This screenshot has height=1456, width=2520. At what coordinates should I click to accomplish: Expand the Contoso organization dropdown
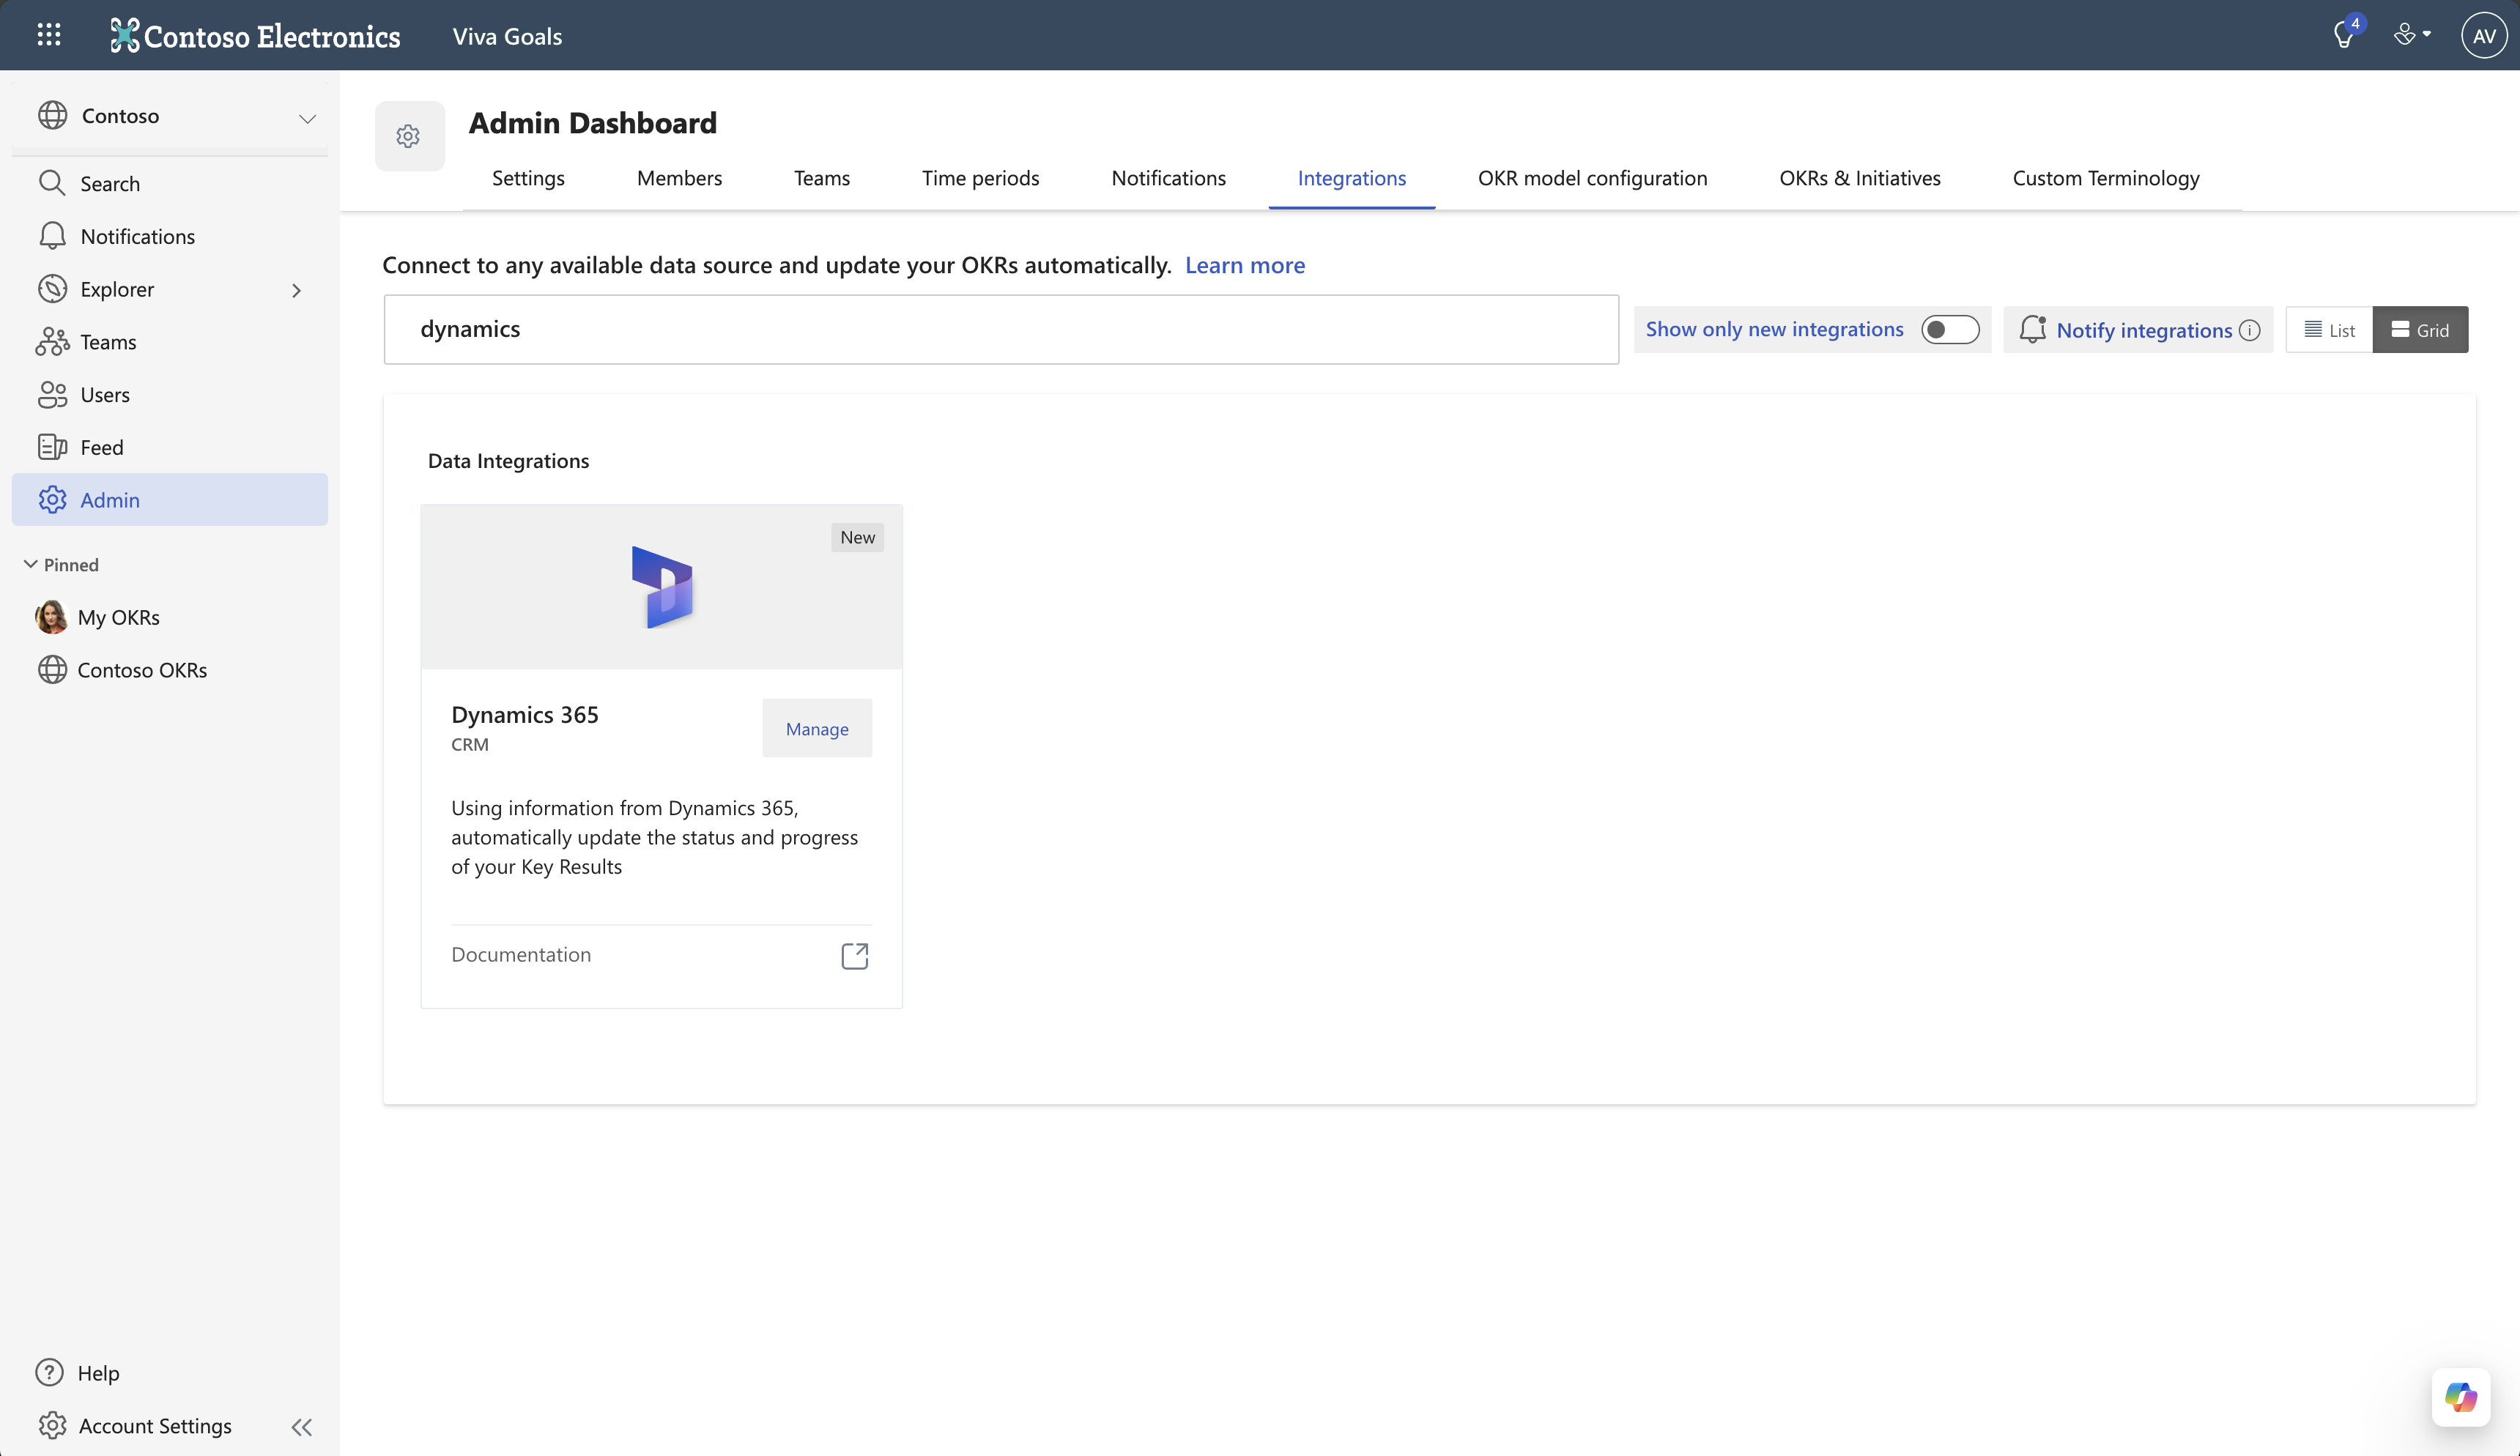click(307, 118)
